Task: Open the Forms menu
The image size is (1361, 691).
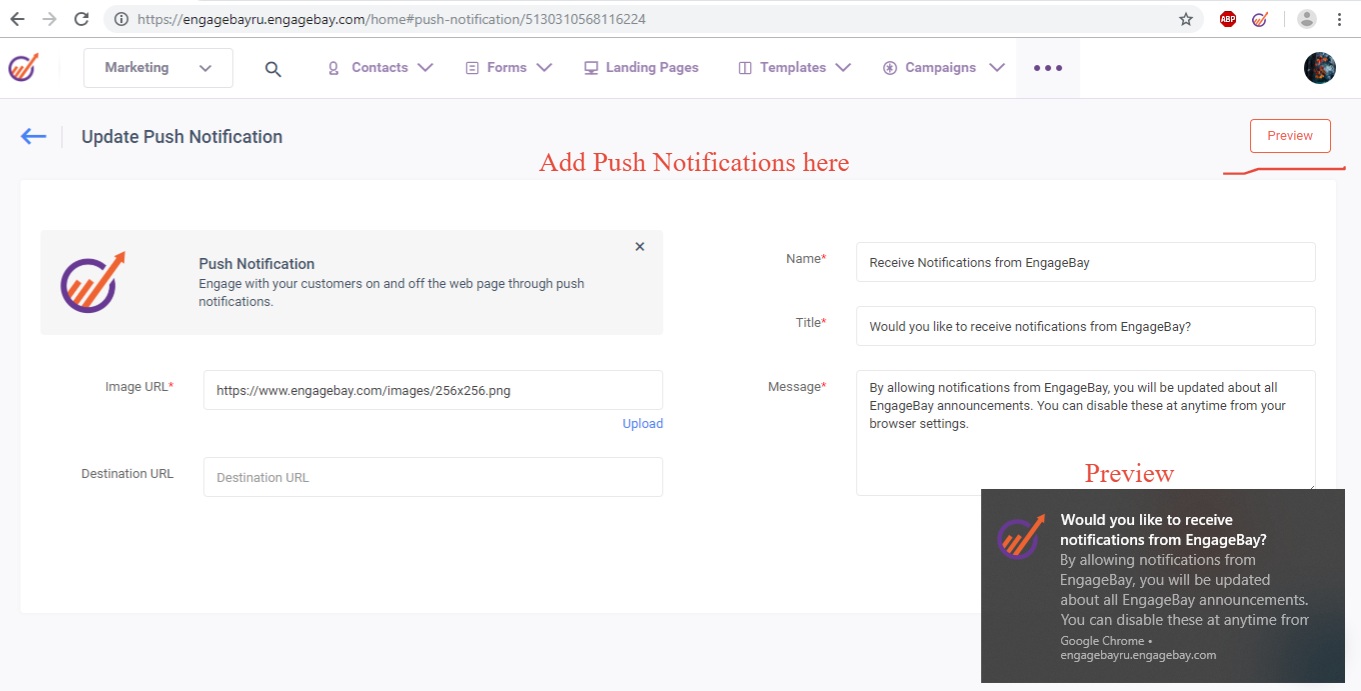Action: click(508, 68)
